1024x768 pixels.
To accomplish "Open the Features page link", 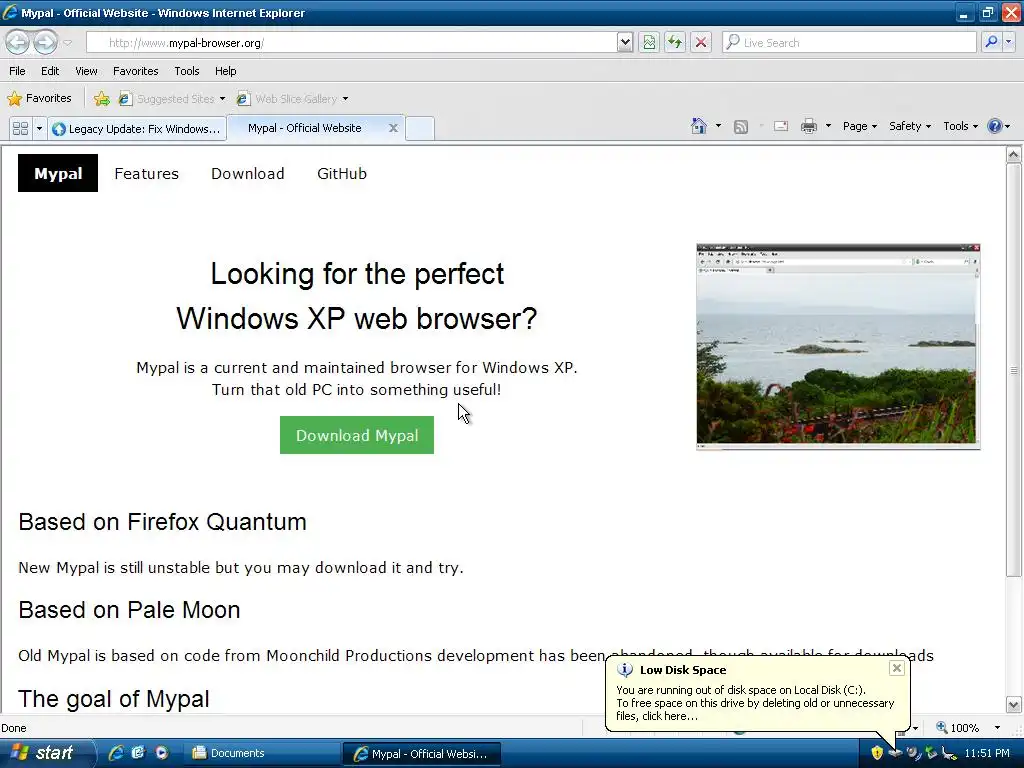I will point(146,174).
